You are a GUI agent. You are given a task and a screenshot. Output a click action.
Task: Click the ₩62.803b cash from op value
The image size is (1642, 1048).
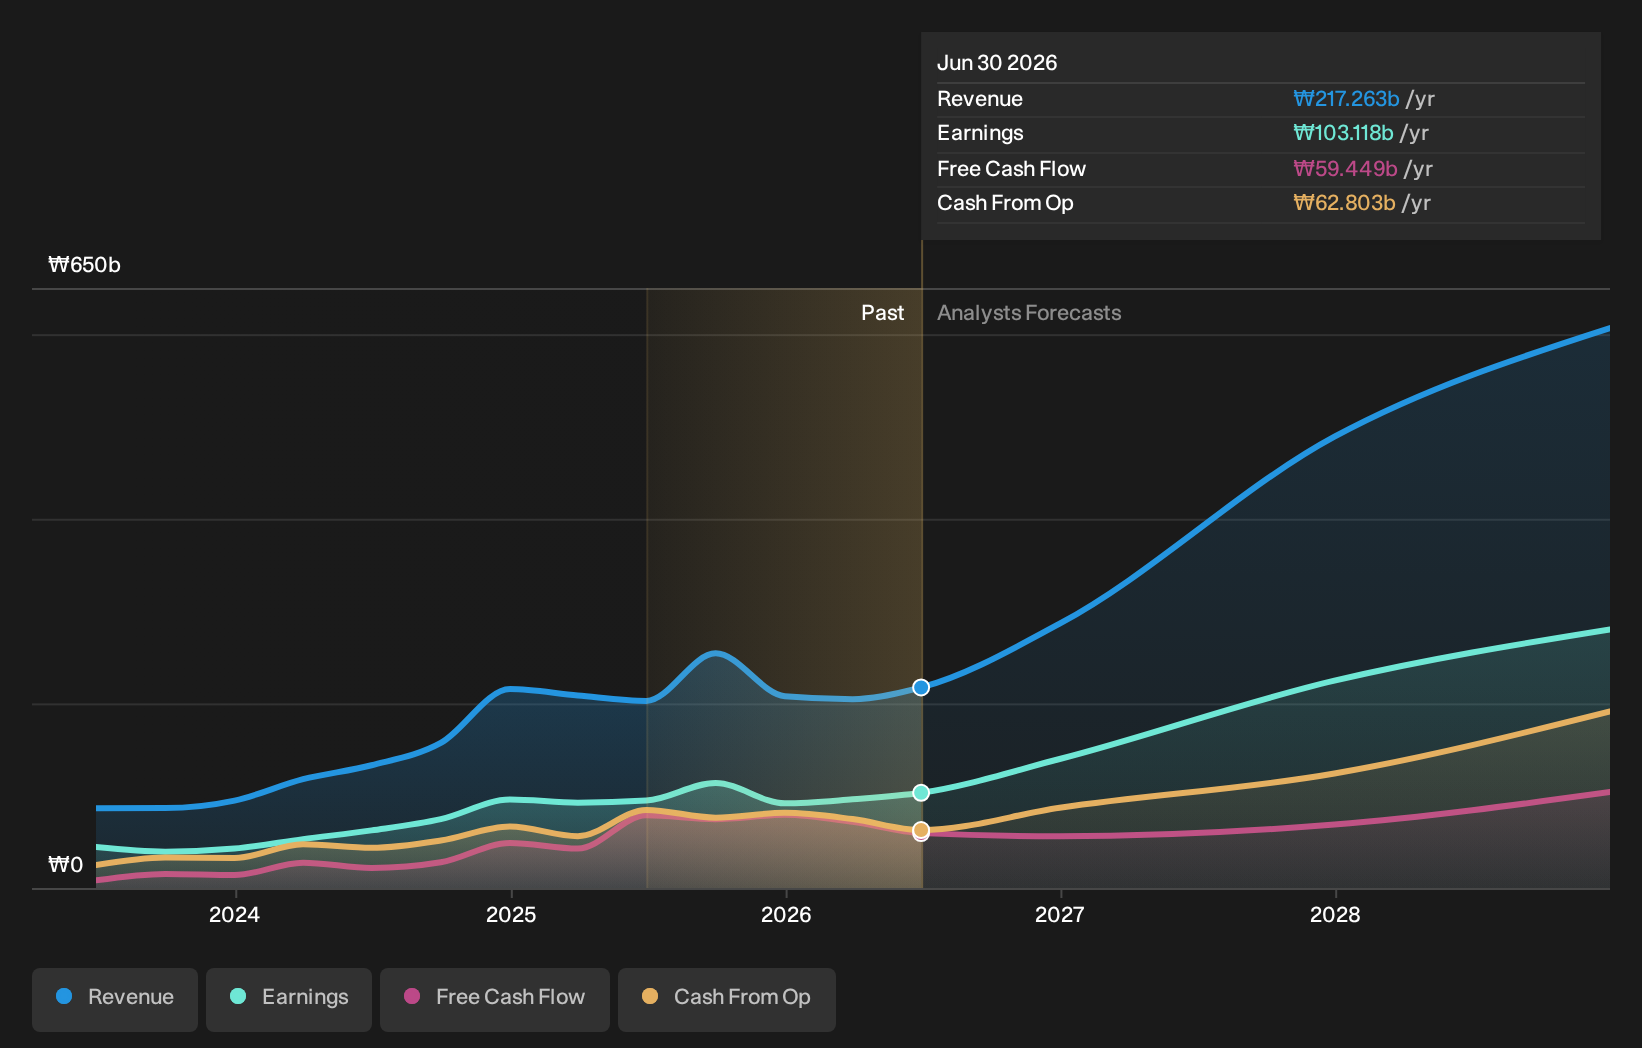coord(1344,203)
